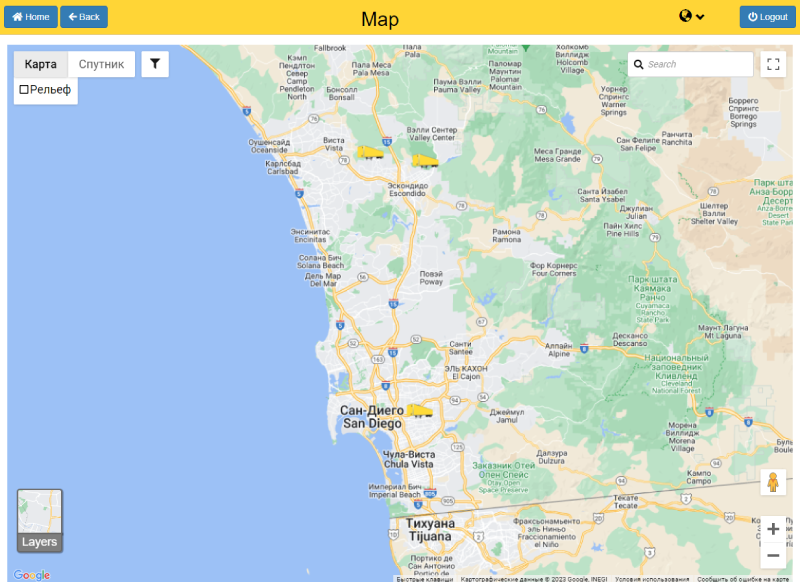Image resolution: width=800 pixels, height=582 pixels.
Task: Open the Layers thumbnail
Action: pos(40,521)
